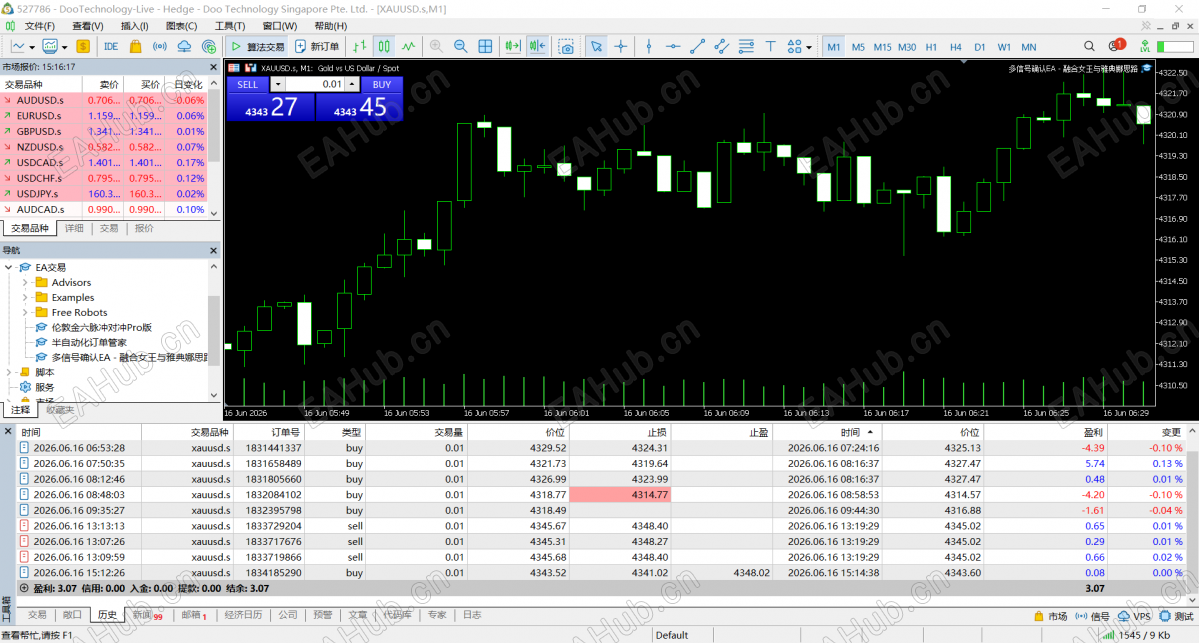Click the lot size 0.01 input field
This screenshot has height=643, width=1199.
pyautogui.click(x=316, y=84)
